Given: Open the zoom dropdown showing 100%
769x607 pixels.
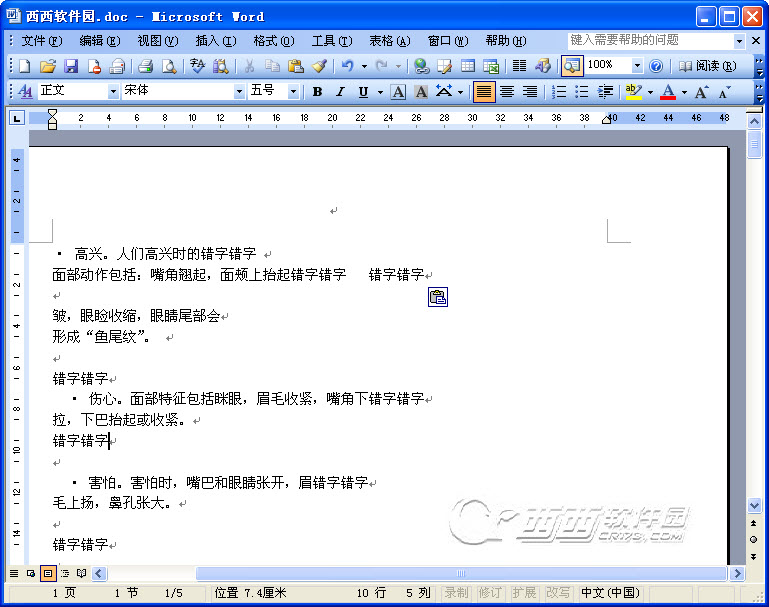Looking at the screenshot, I should click(637, 66).
